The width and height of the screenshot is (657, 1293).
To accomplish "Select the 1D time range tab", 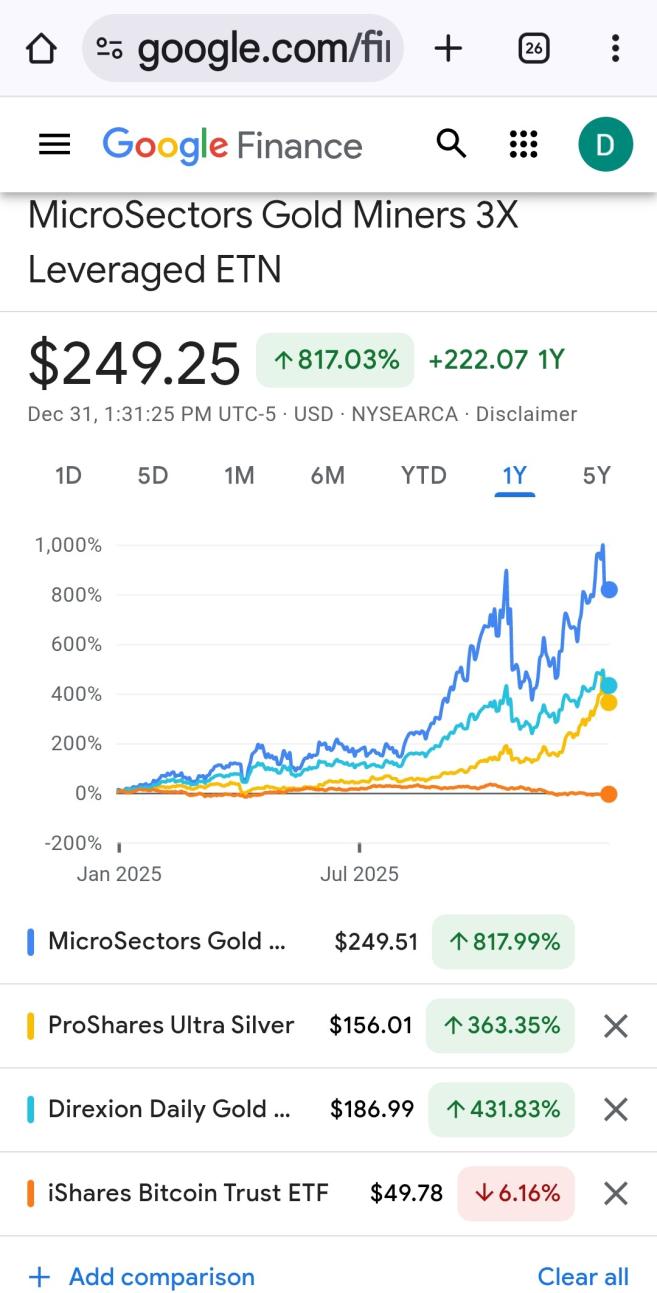I will click(x=68, y=476).
